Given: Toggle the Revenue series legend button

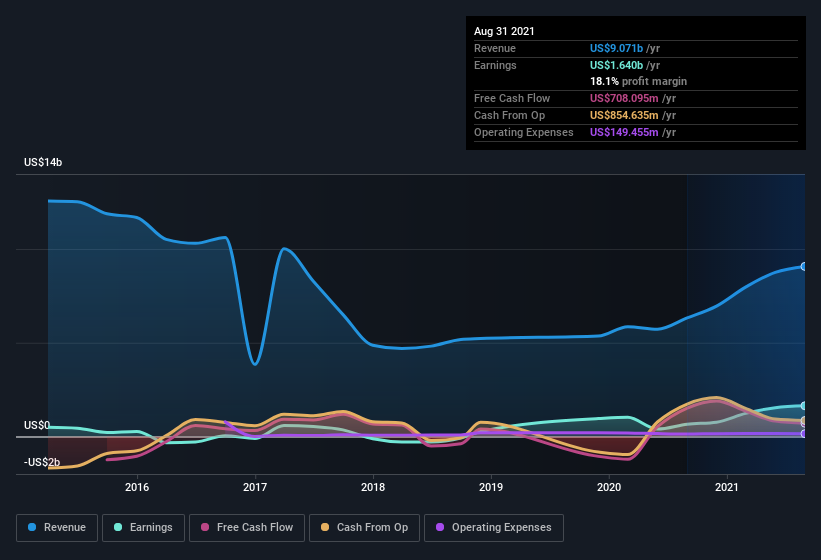Looking at the screenshot, I should tap(57, 528).
